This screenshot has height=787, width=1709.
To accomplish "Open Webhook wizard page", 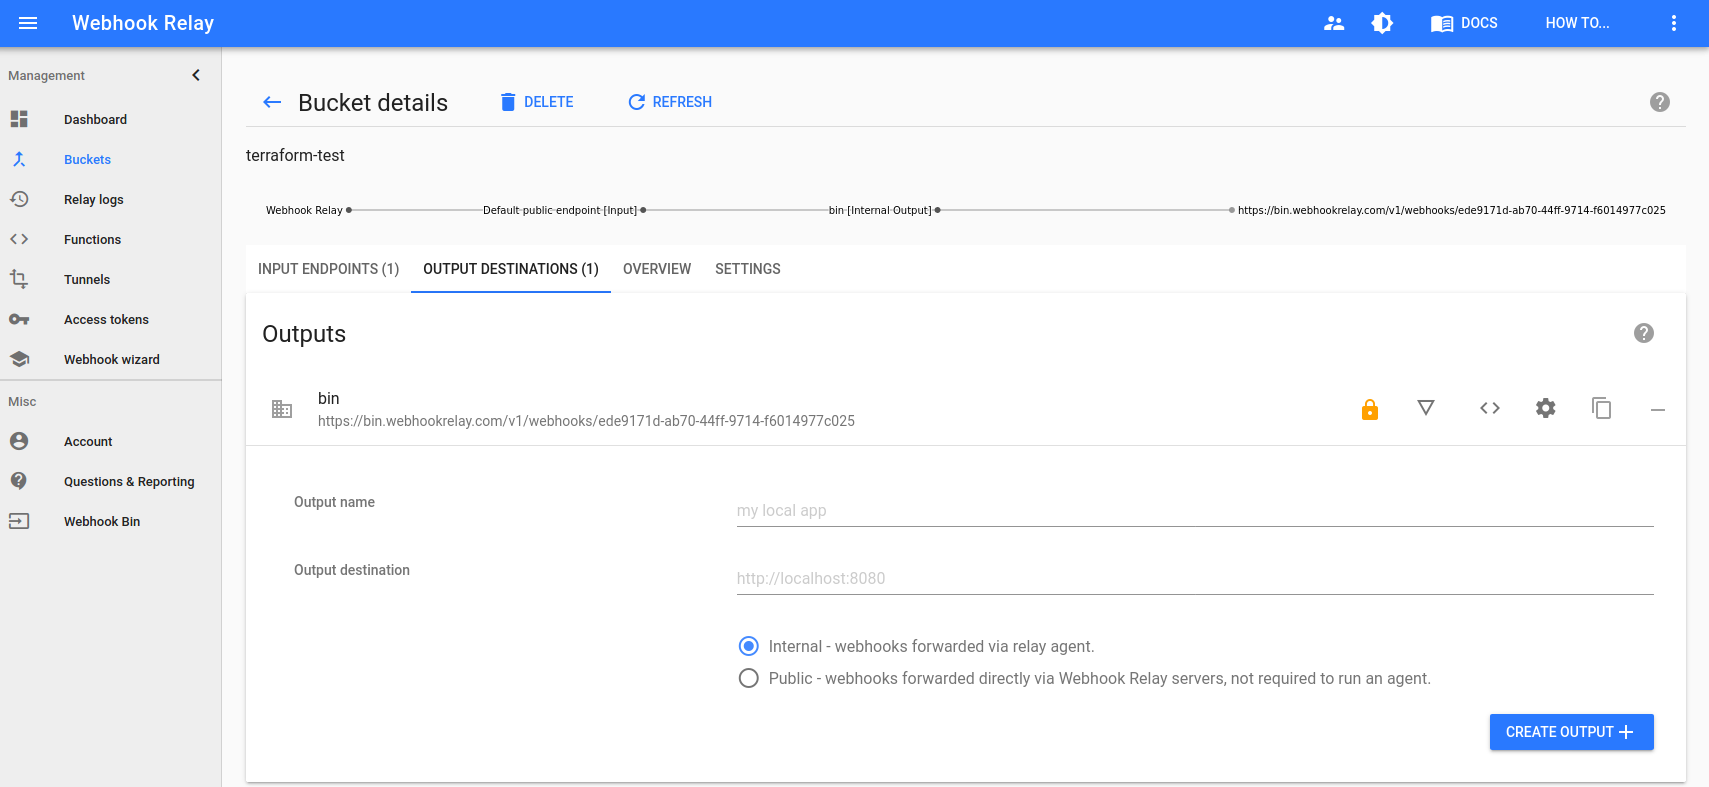I will point(112,359).
